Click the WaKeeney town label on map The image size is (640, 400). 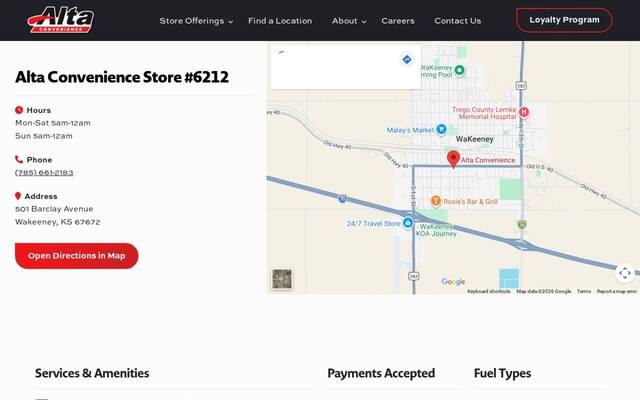coord(474,139)
